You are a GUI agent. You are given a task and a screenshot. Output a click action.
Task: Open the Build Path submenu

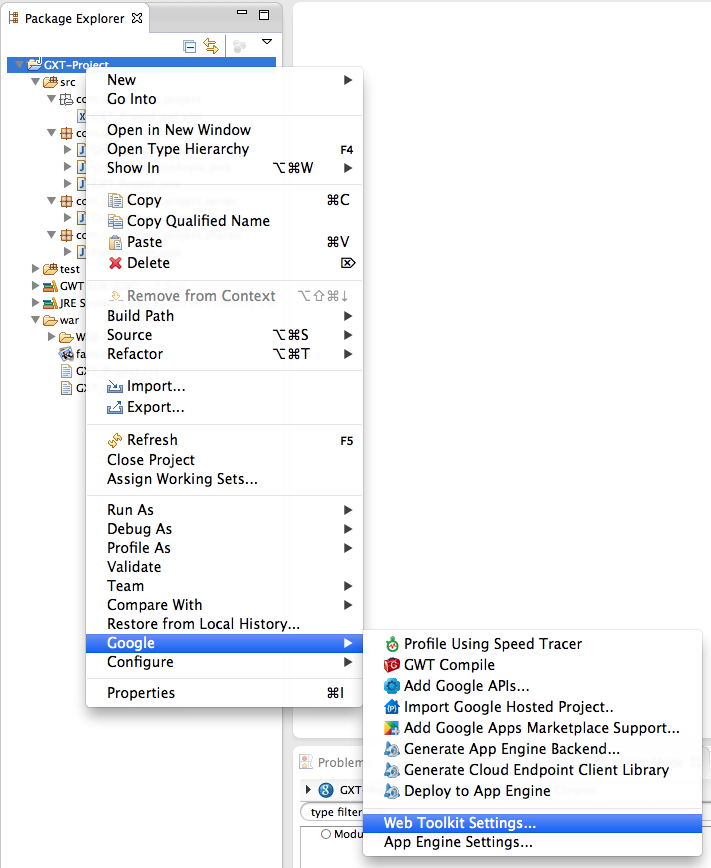click(x=224, y=316)
